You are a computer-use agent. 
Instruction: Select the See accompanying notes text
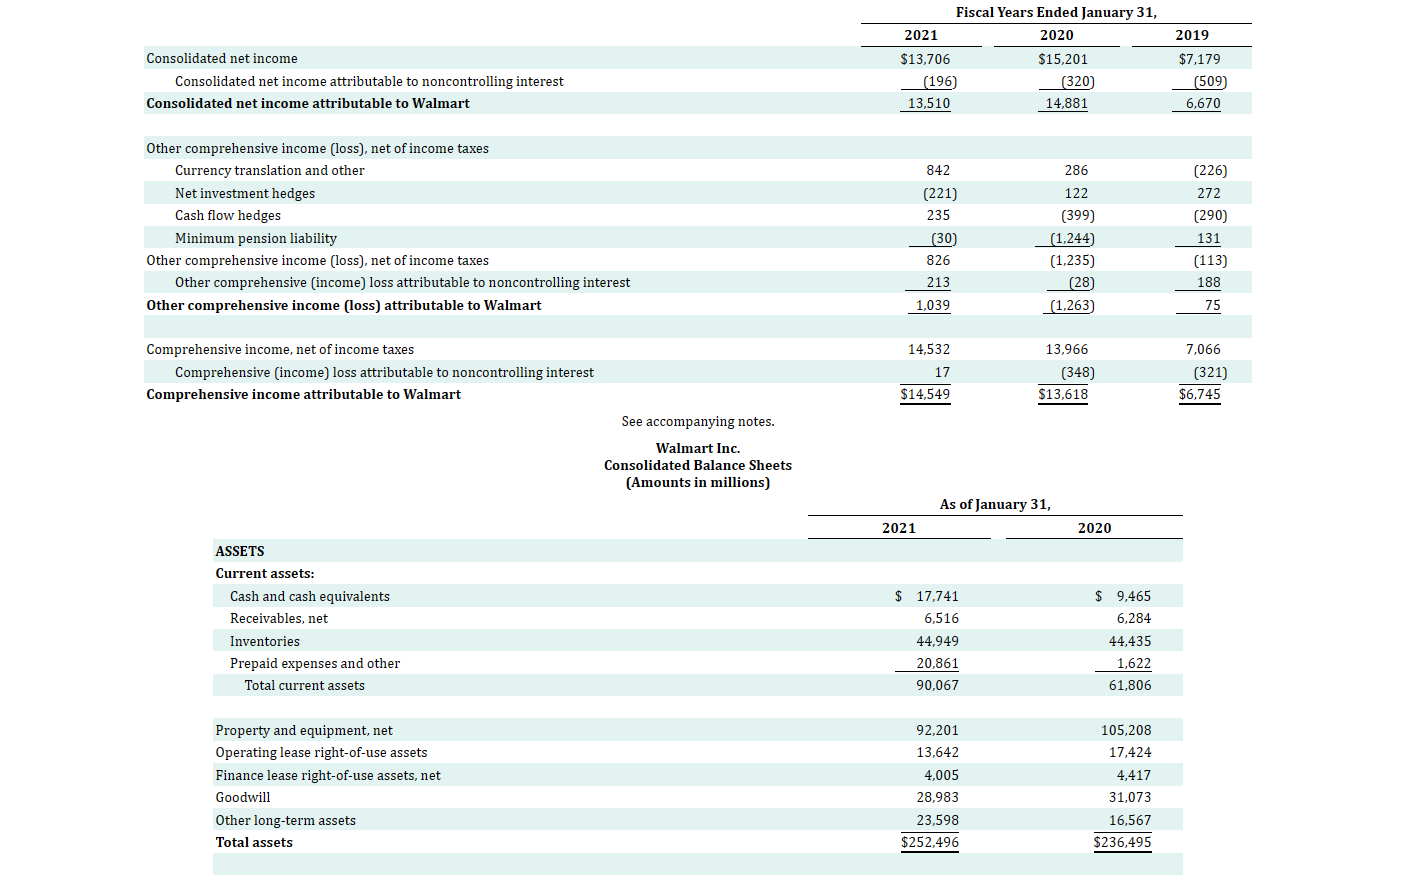pyautogui.click(x=697, y=421)
